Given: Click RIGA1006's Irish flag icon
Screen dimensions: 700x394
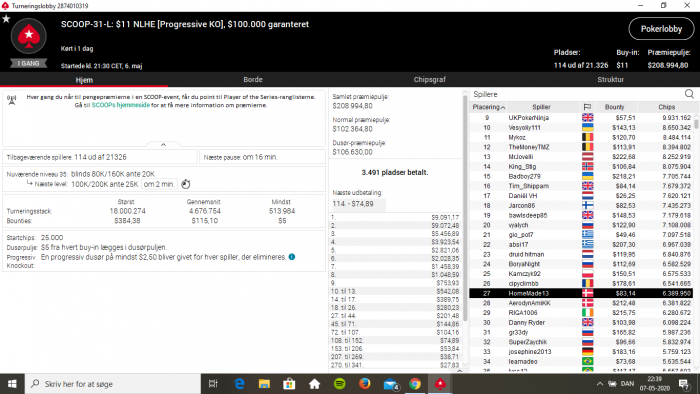Looking at the screenshot, I should click(588, 313).
